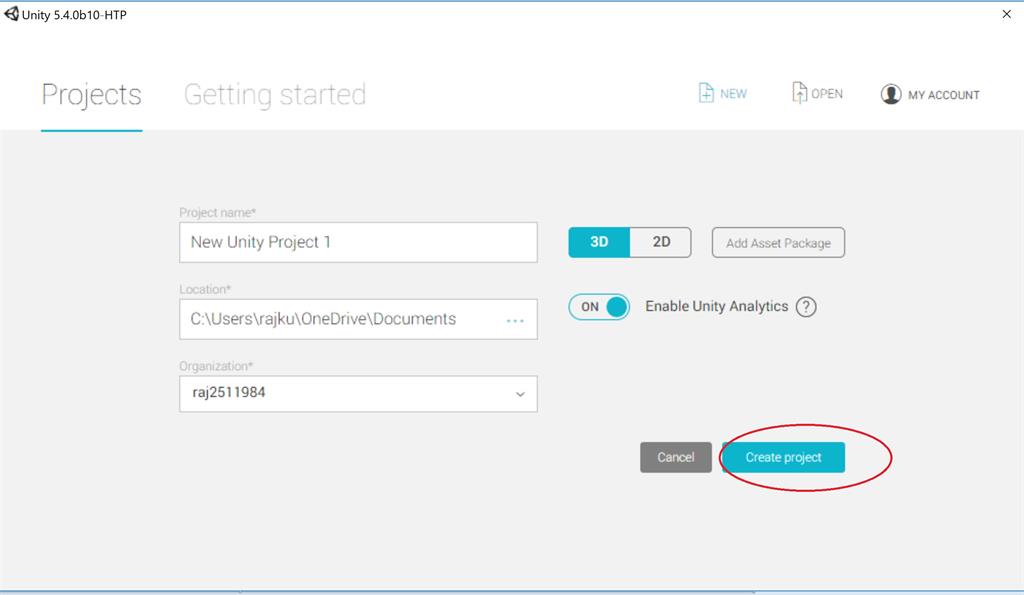The height and width of the screenshot is (595, 1024).
Task: Expand the Organization dropdown arrow
Action: (x=520, y=394)
